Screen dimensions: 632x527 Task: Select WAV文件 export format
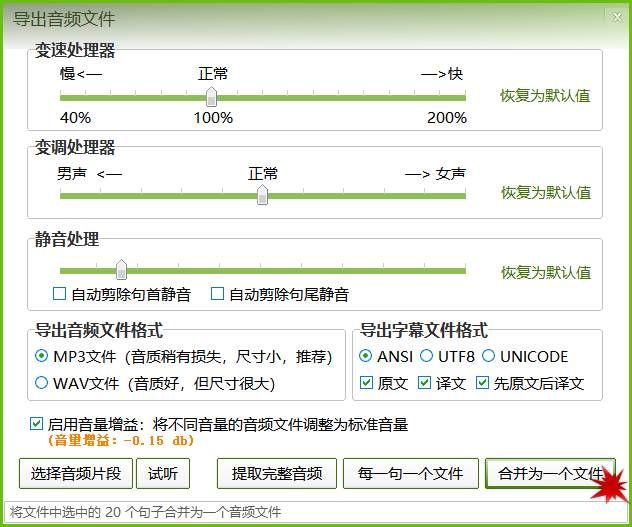click(42, 383)
